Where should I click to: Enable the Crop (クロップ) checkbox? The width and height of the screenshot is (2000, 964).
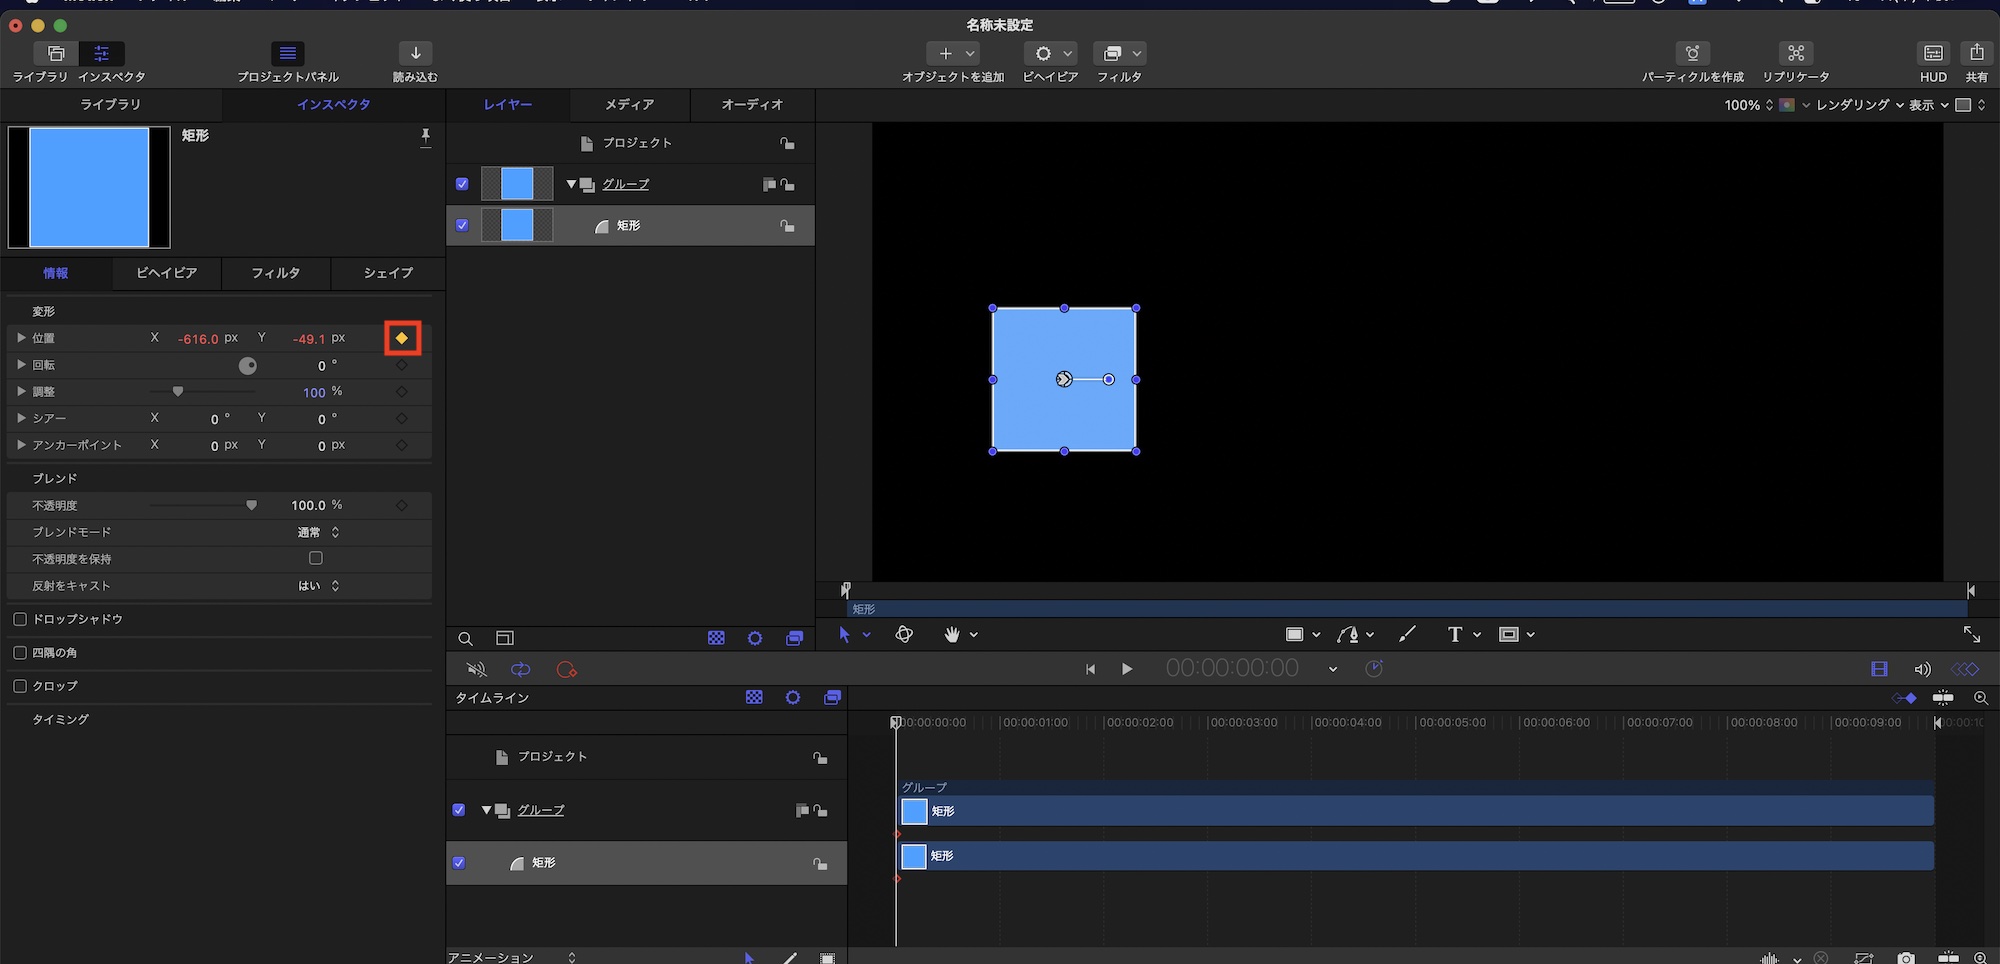point(20,686)
